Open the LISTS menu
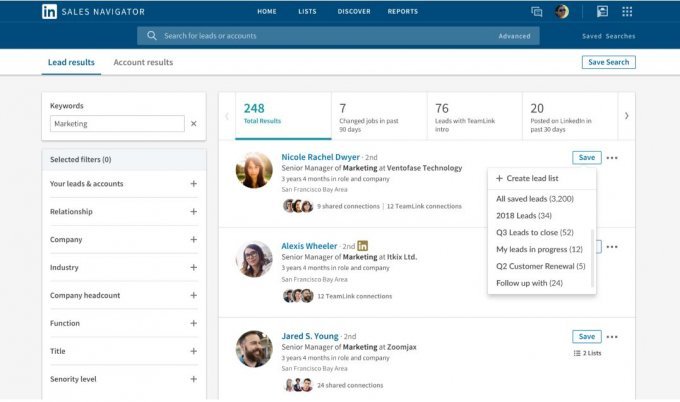 click(x=307, y=12)
